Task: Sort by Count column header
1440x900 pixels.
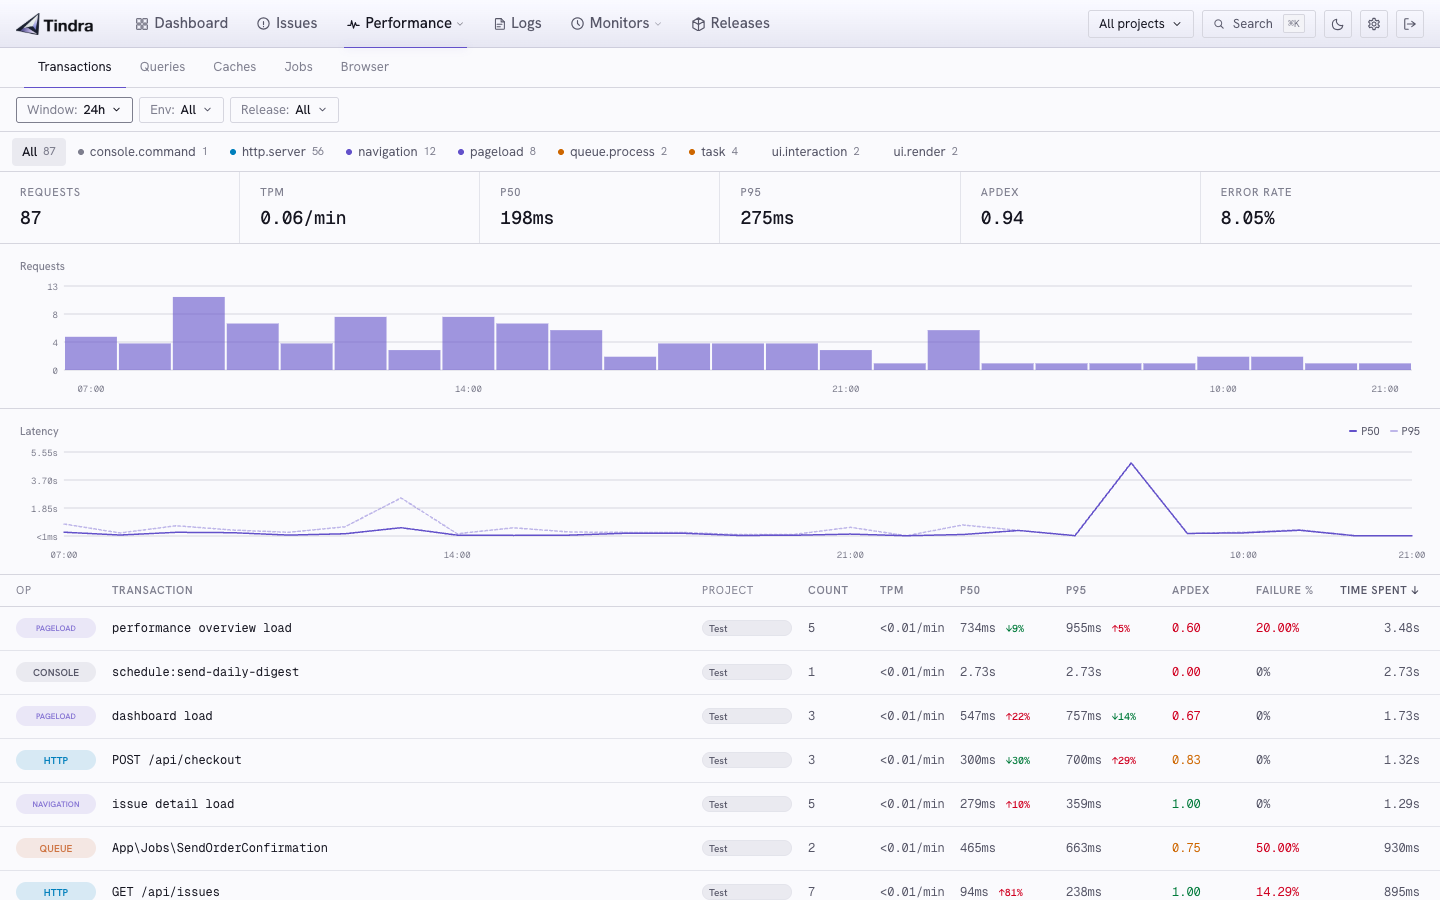Action: coord(828,591)
